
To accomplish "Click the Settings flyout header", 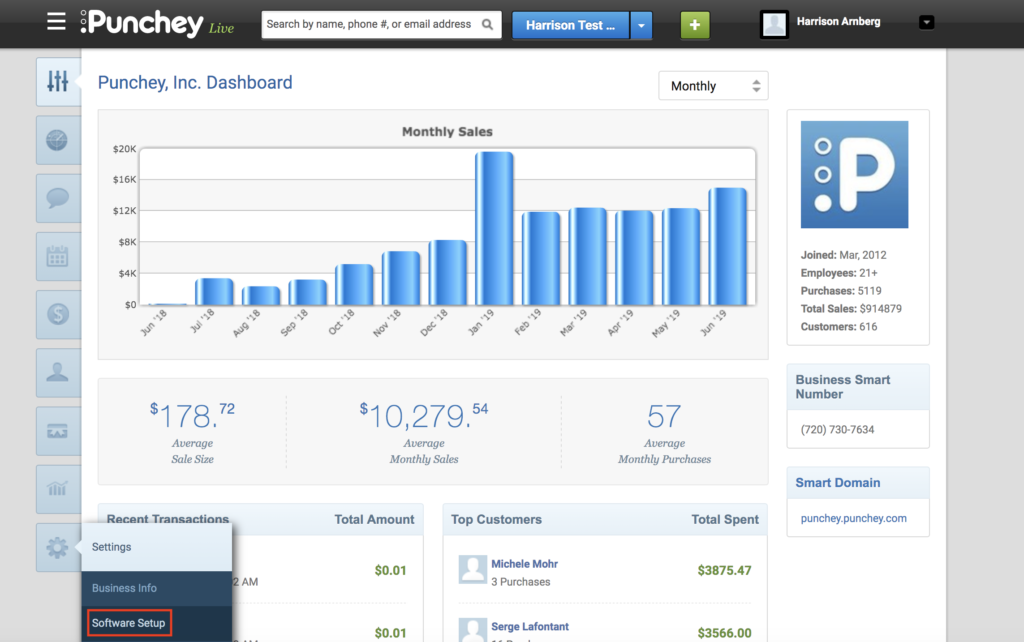I will (157, 547).
